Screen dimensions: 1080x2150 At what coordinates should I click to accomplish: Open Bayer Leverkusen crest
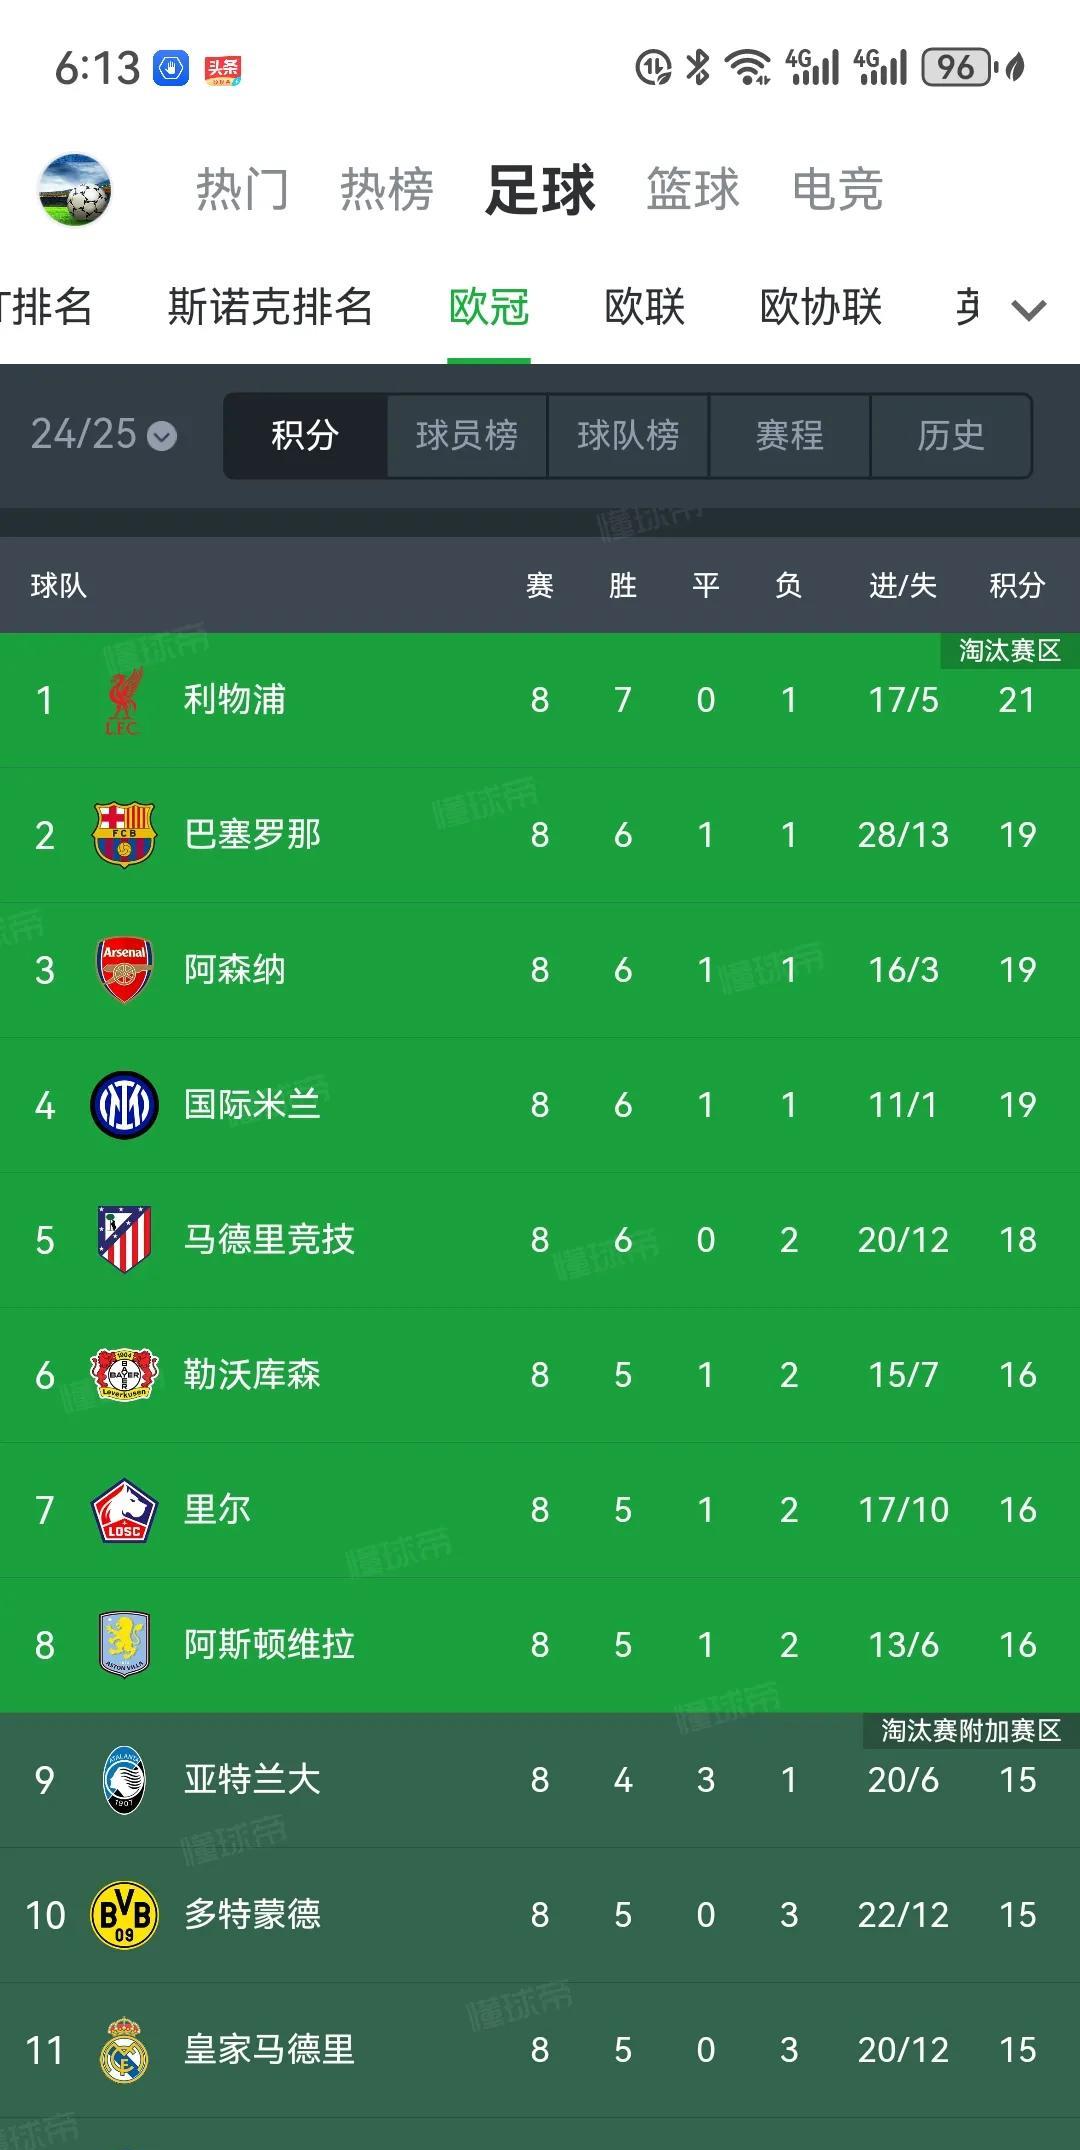(x=124, y=1375)
